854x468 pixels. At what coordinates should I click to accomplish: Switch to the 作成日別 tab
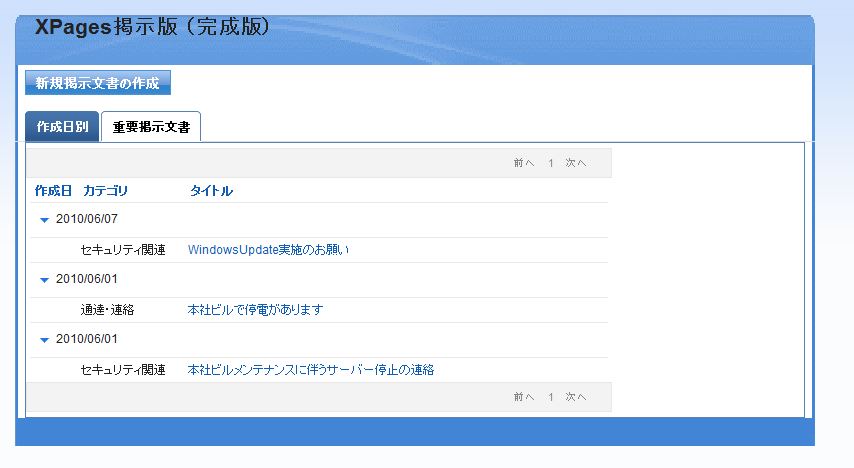pos(62,127)
